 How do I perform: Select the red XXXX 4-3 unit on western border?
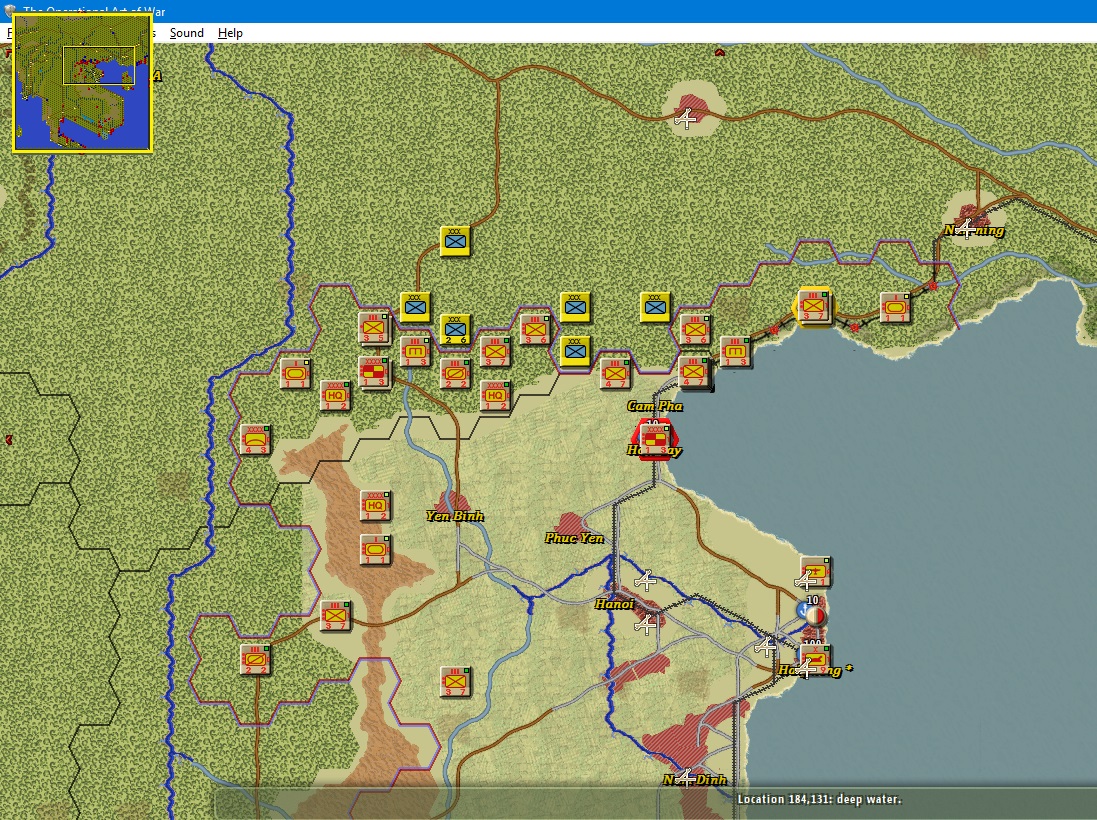point(255,440)
